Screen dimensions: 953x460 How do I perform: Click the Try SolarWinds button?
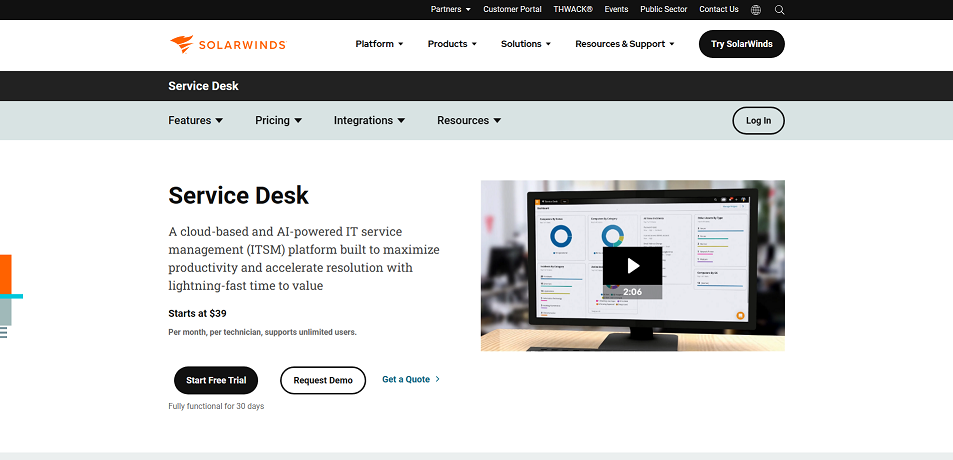click(x=741, y=44)
